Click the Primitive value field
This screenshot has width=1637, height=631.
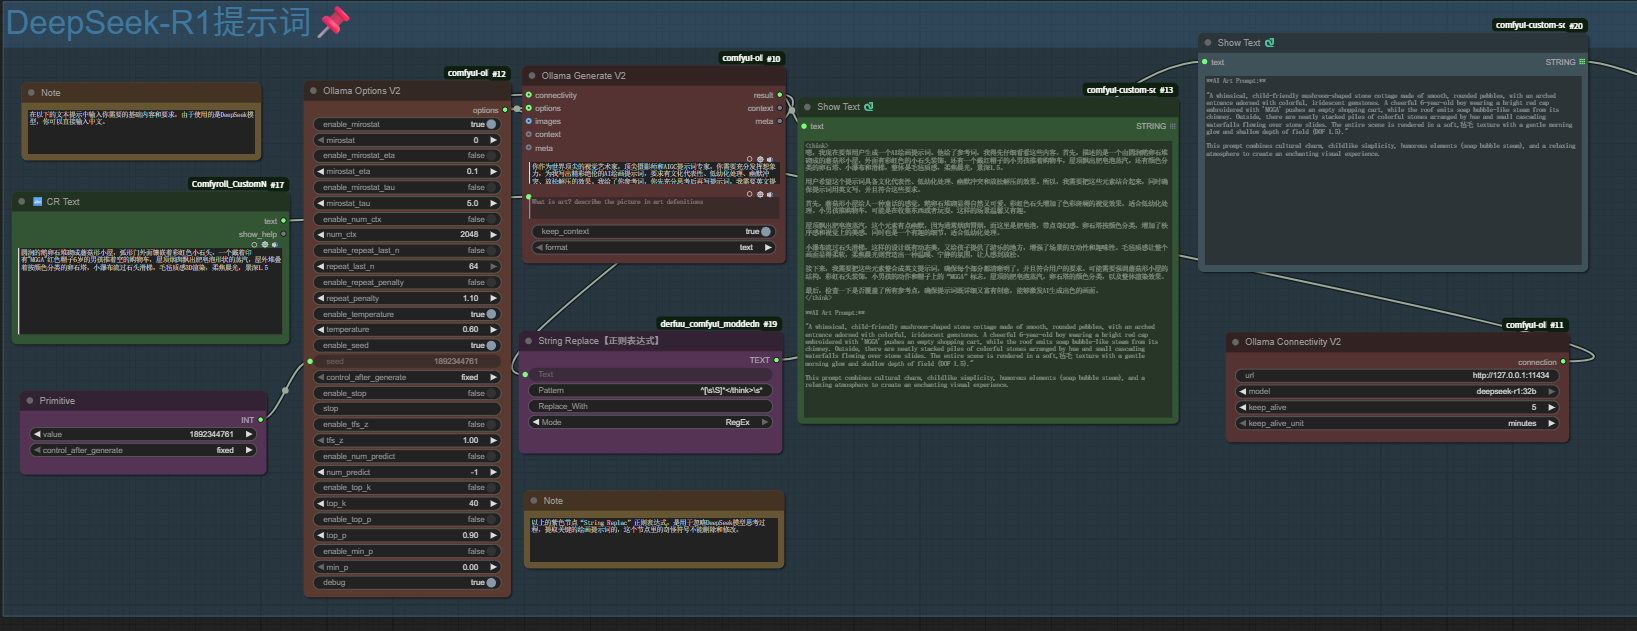pos(143,434)
